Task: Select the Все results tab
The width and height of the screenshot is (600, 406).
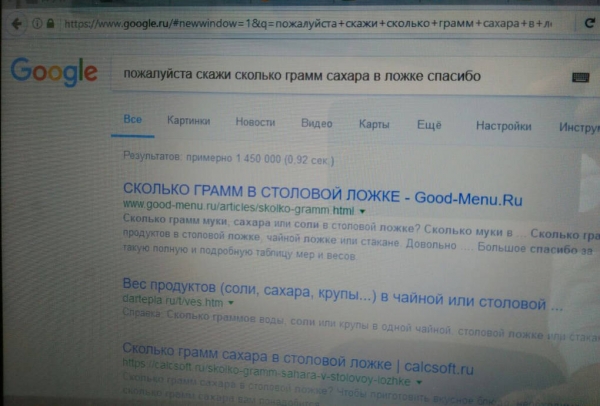Action: click(133, 119)
